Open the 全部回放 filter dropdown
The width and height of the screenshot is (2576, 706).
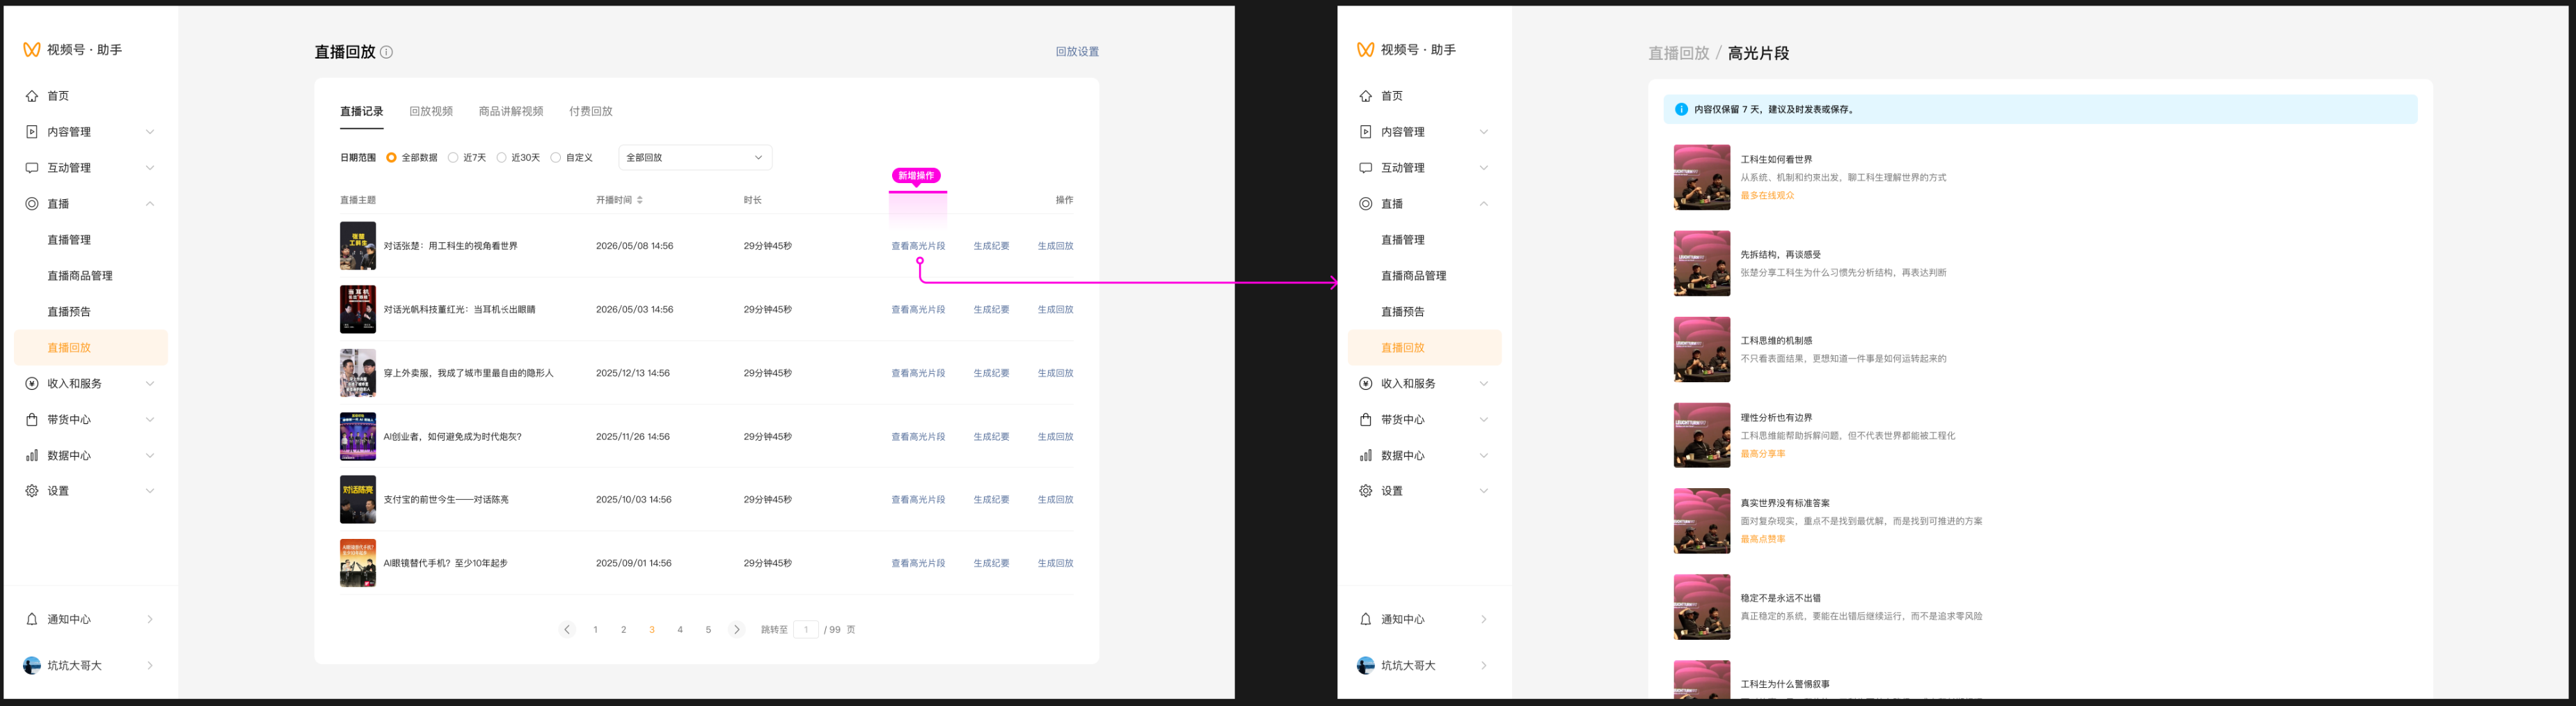(695, 158)
